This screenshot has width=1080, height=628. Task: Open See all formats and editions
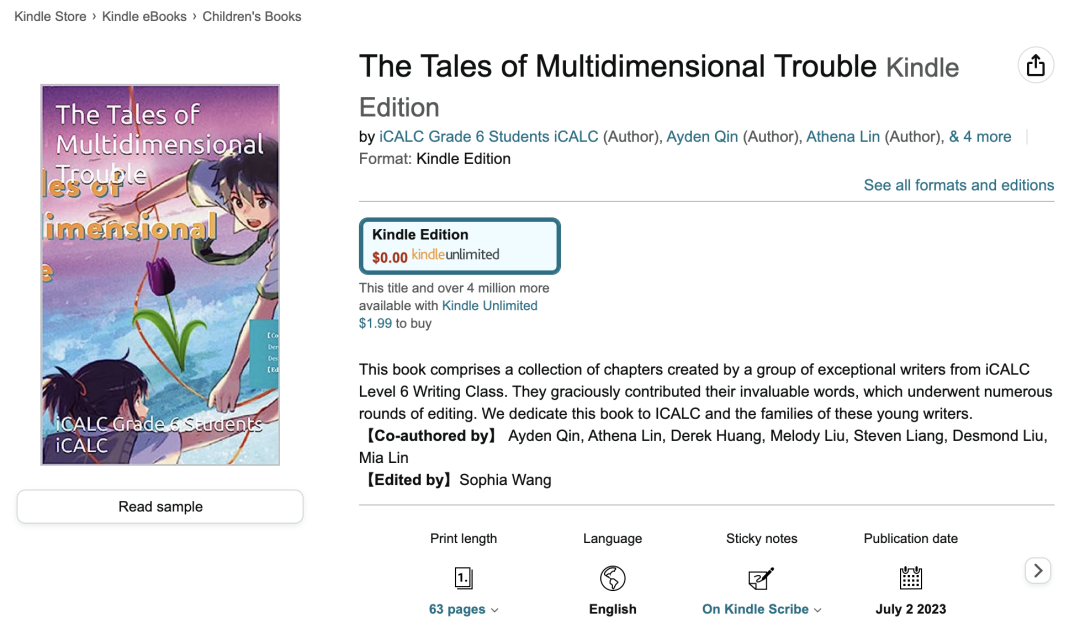(958, 185)
